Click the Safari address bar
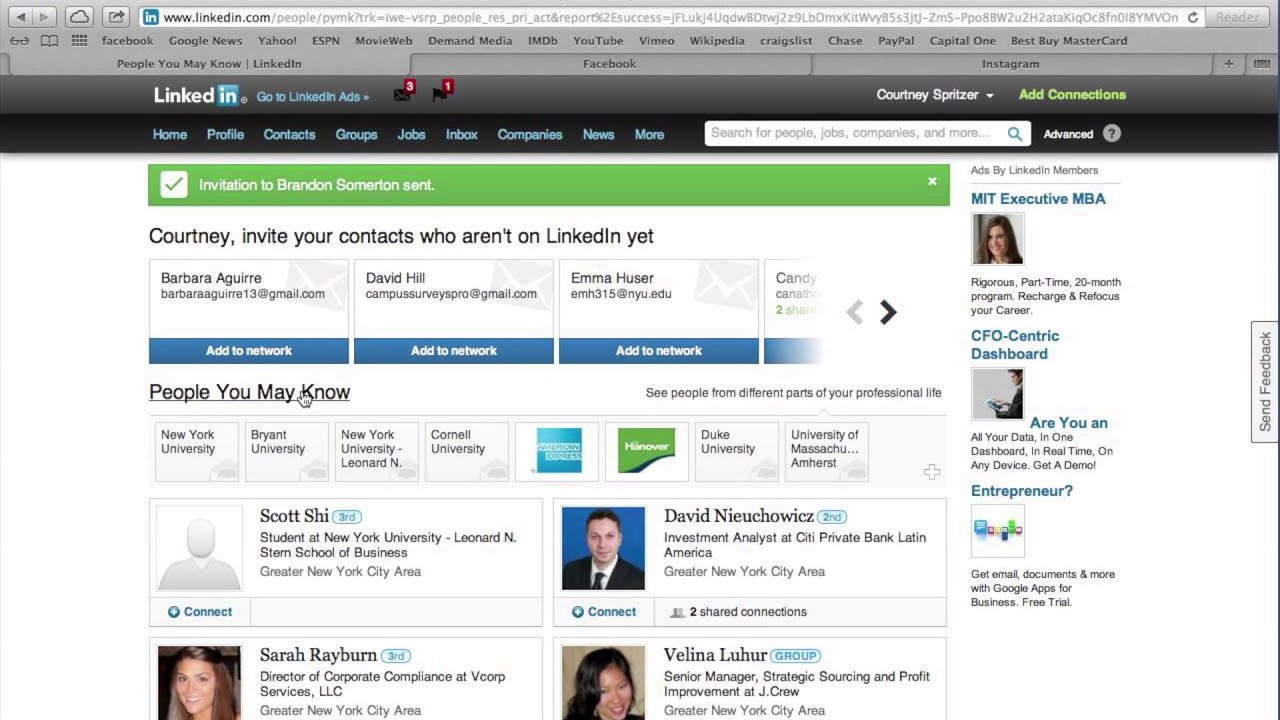 click(x=660, y=17)
